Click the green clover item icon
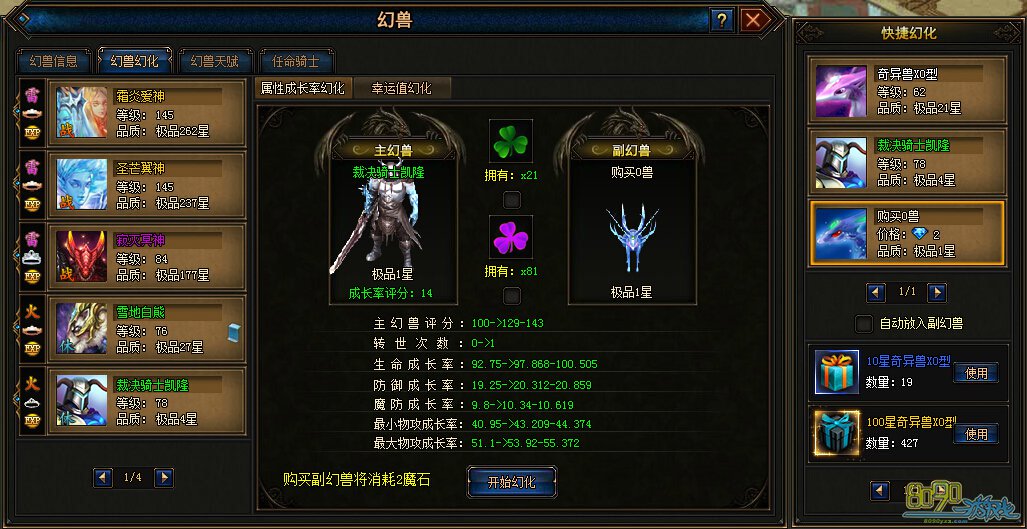1027x529 pixels. click(x=511, y=141)
